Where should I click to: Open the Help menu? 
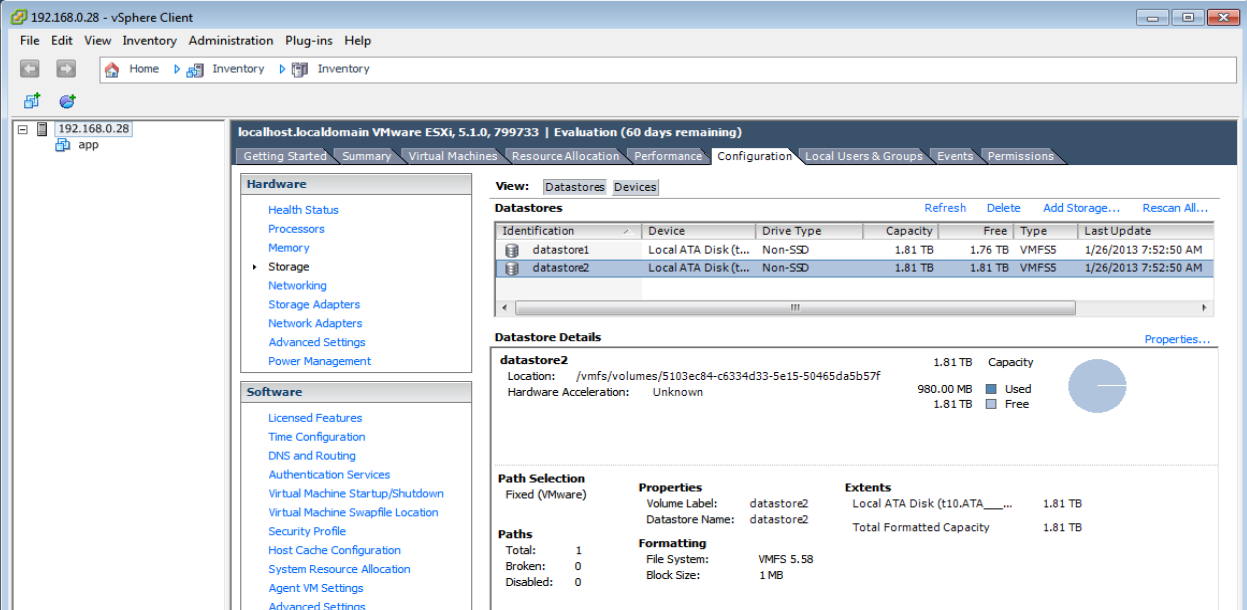point(358,41)
